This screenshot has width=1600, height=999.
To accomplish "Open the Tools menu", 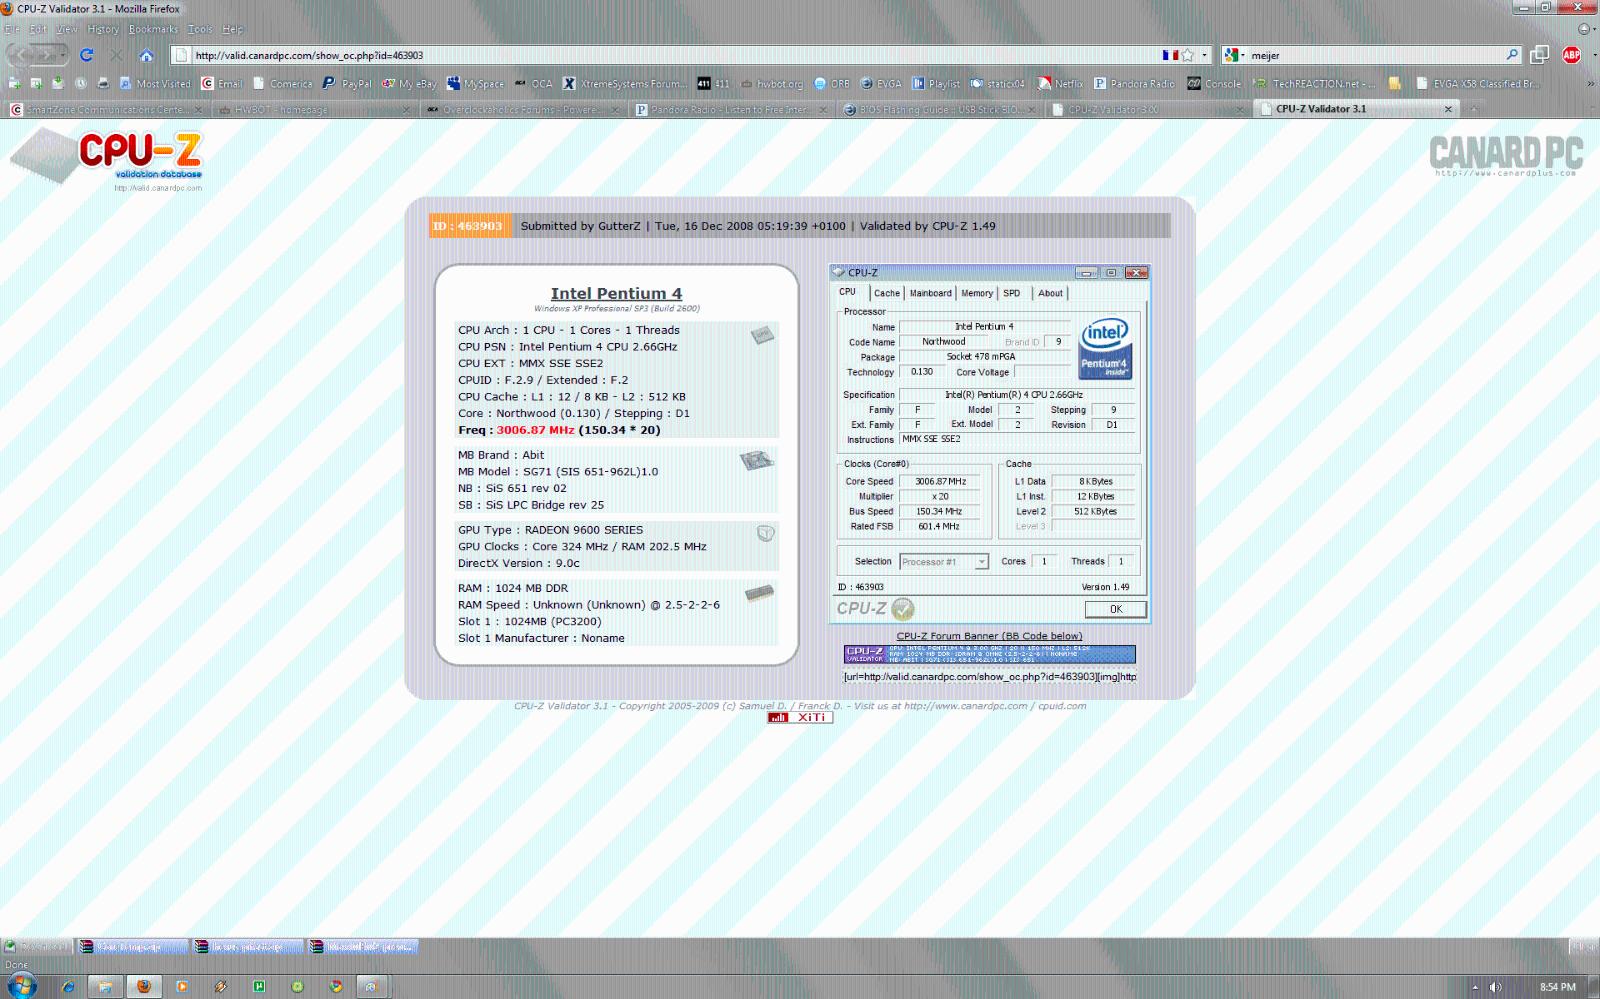I will (x=200, y=29).
